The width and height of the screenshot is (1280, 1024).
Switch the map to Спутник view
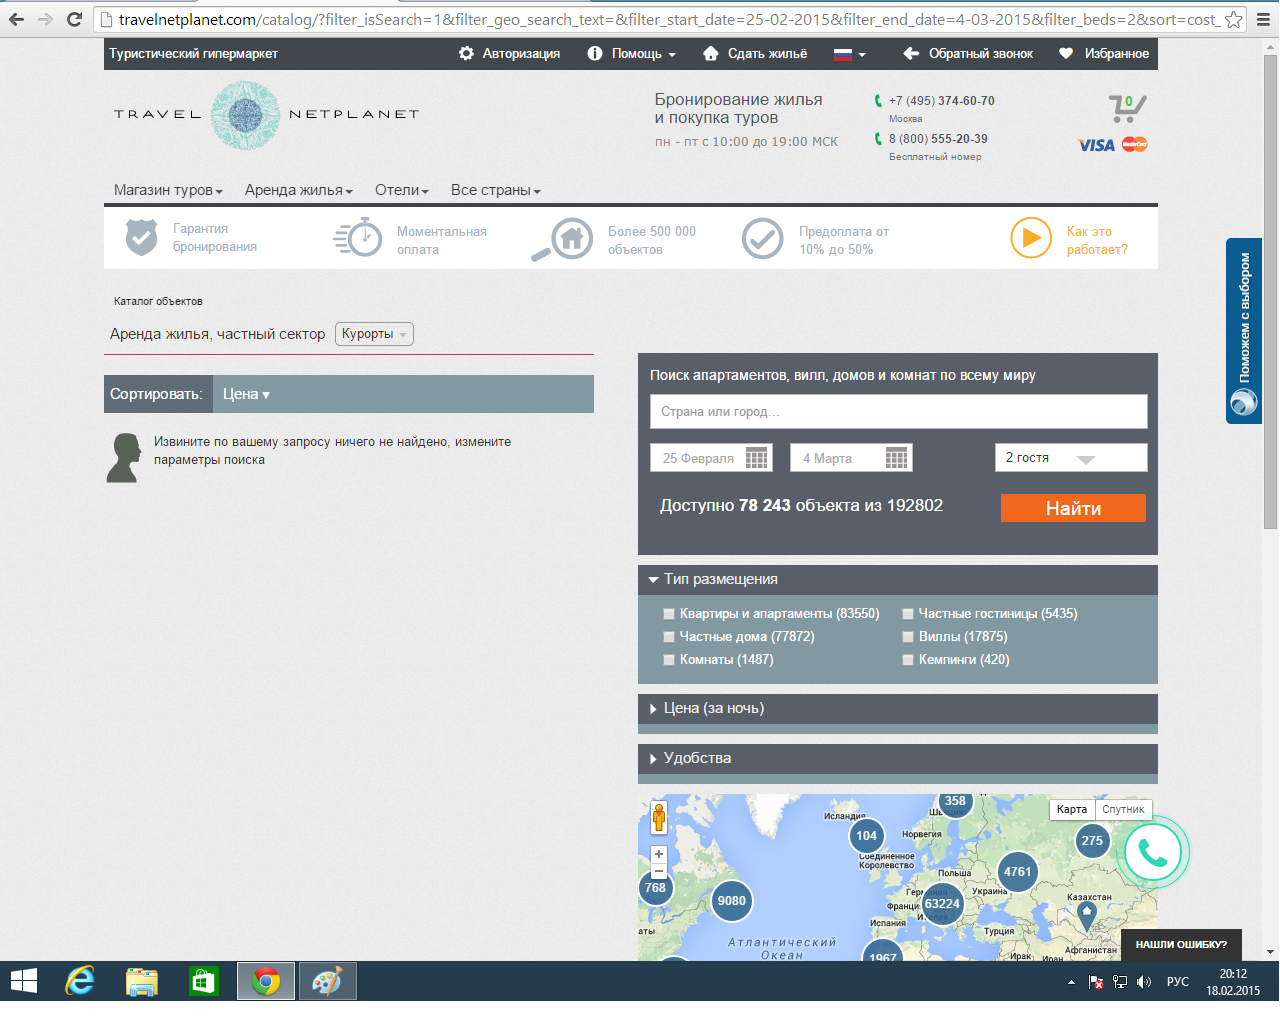[x=1123, y=809]
